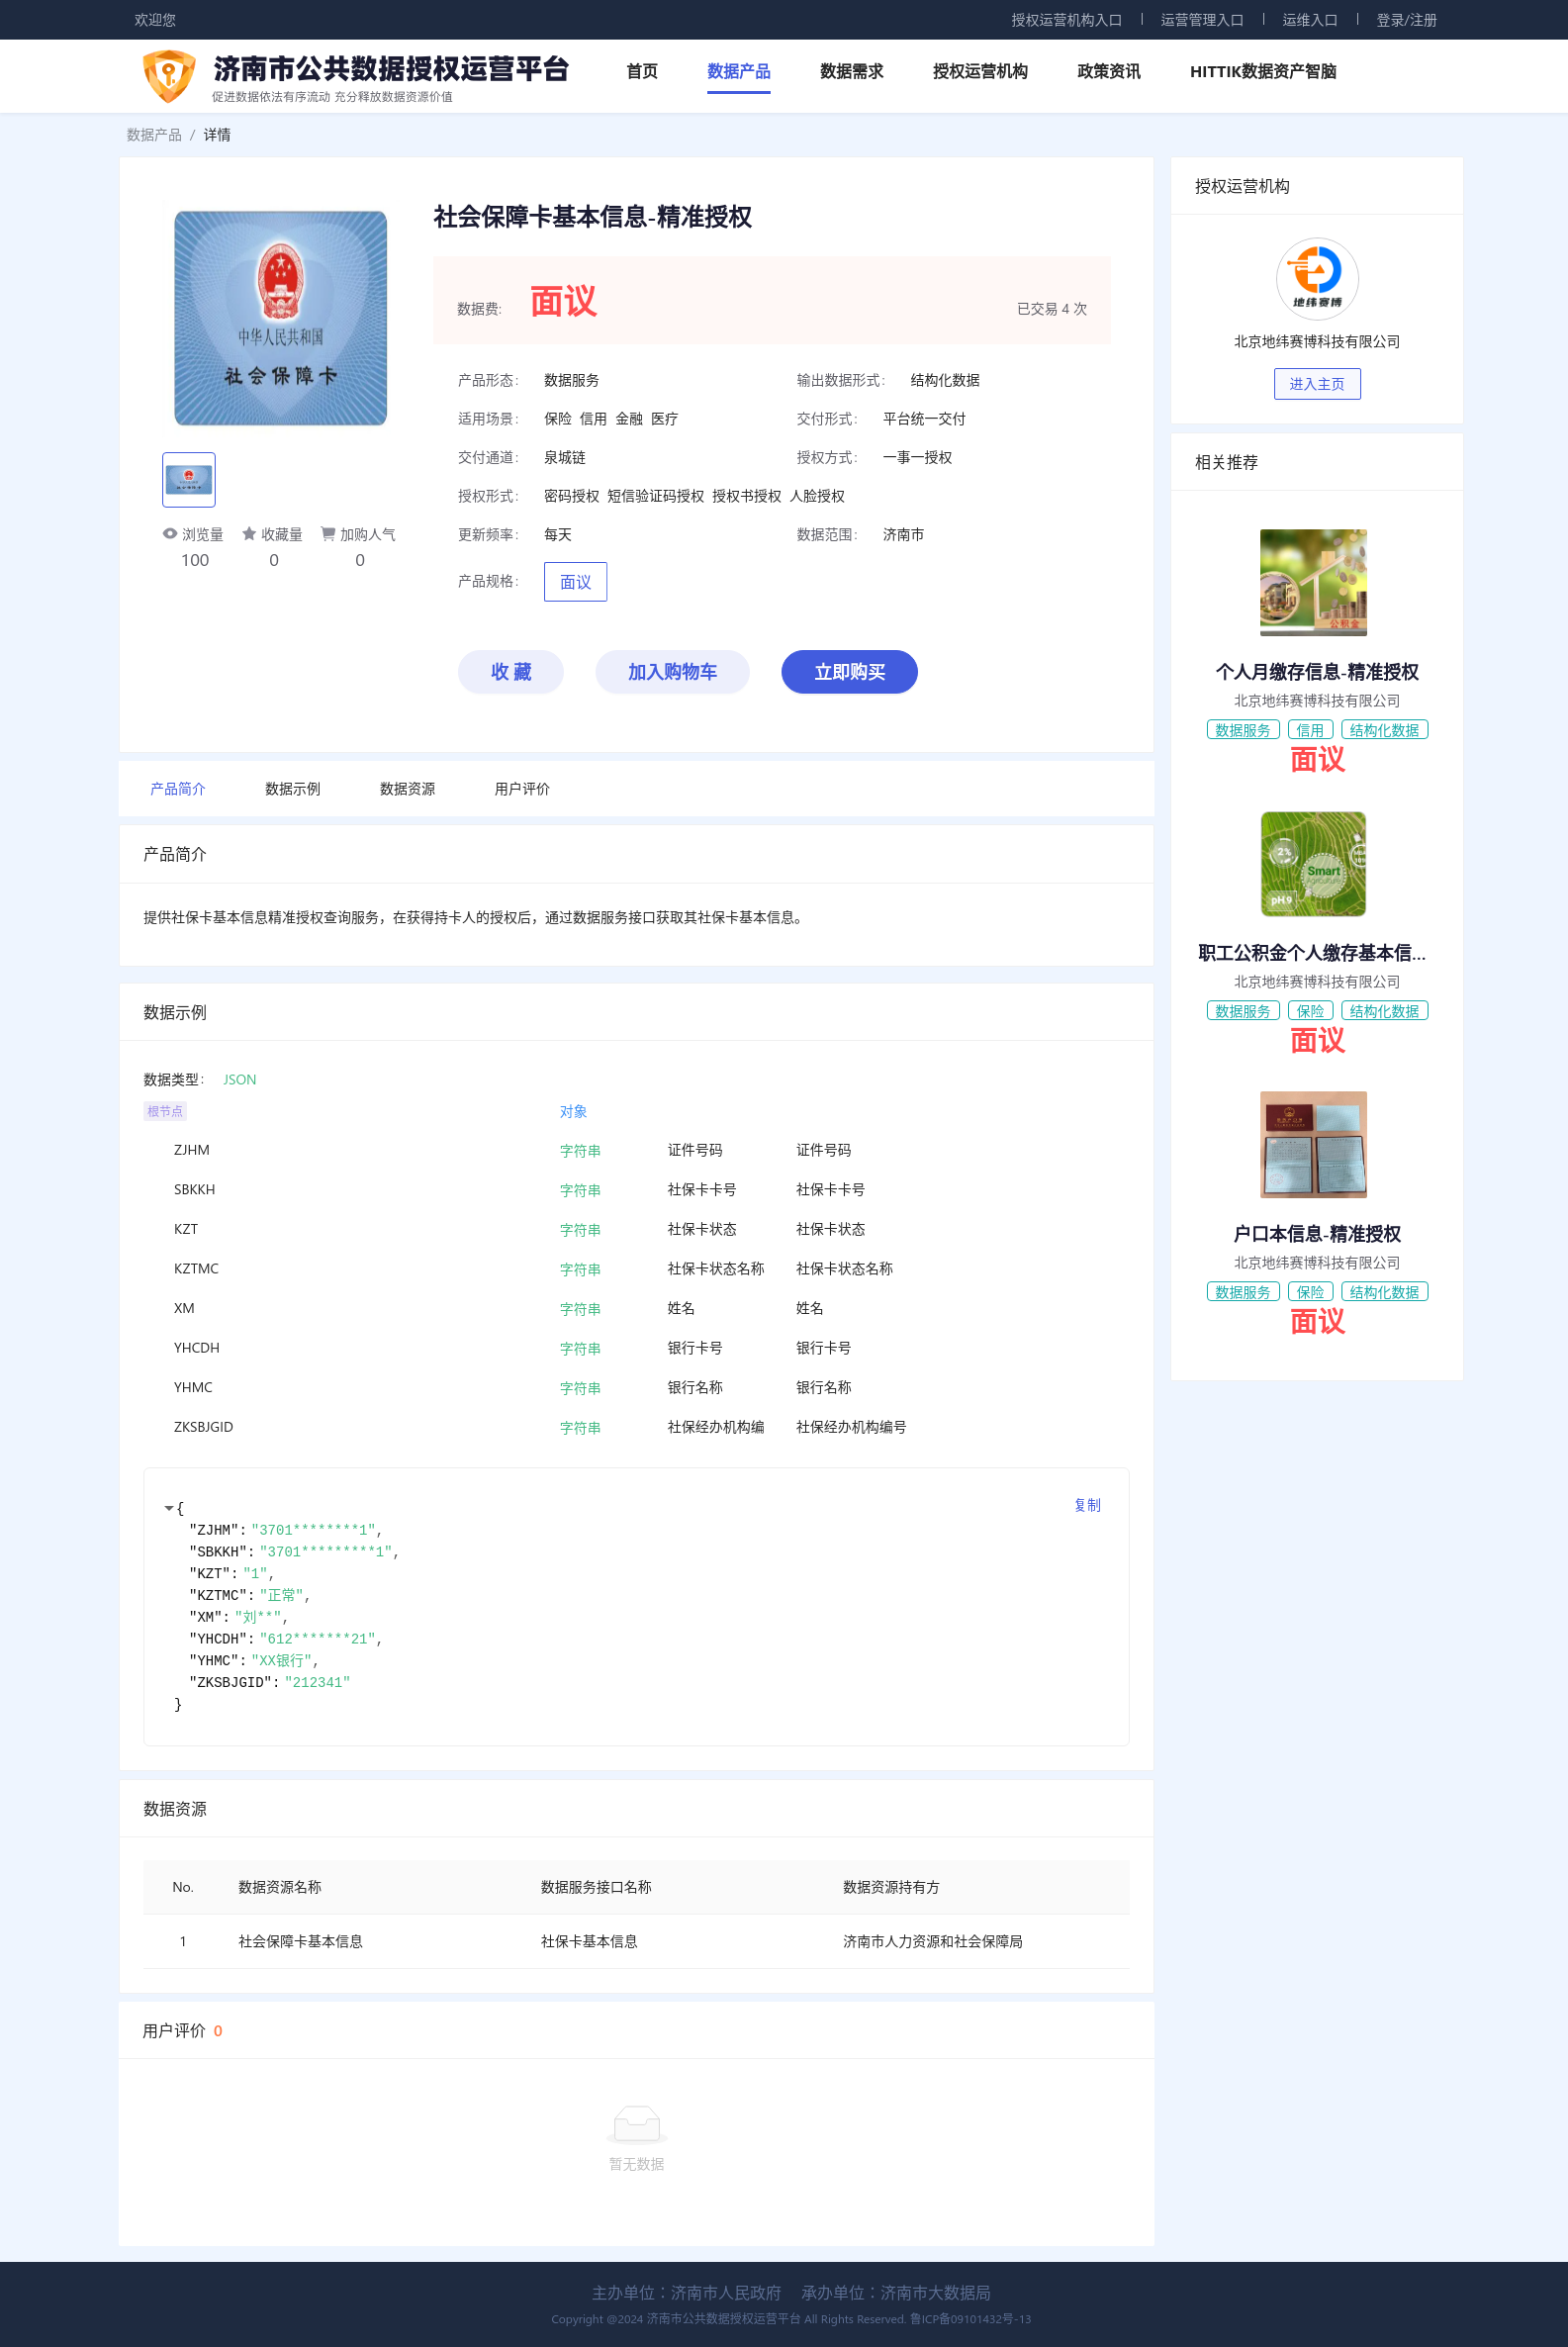
Task: Click 社保卡基本信息 interface name cell
Action: tap(589, 1942)
